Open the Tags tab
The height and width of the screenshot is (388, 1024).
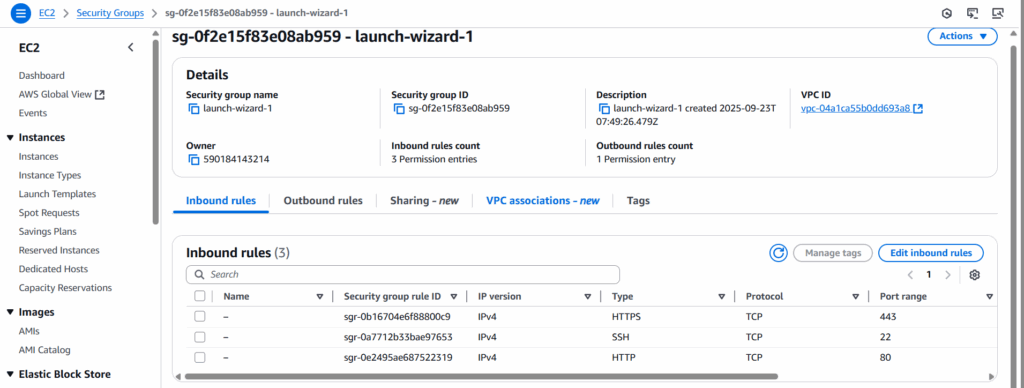coord(638,201)
